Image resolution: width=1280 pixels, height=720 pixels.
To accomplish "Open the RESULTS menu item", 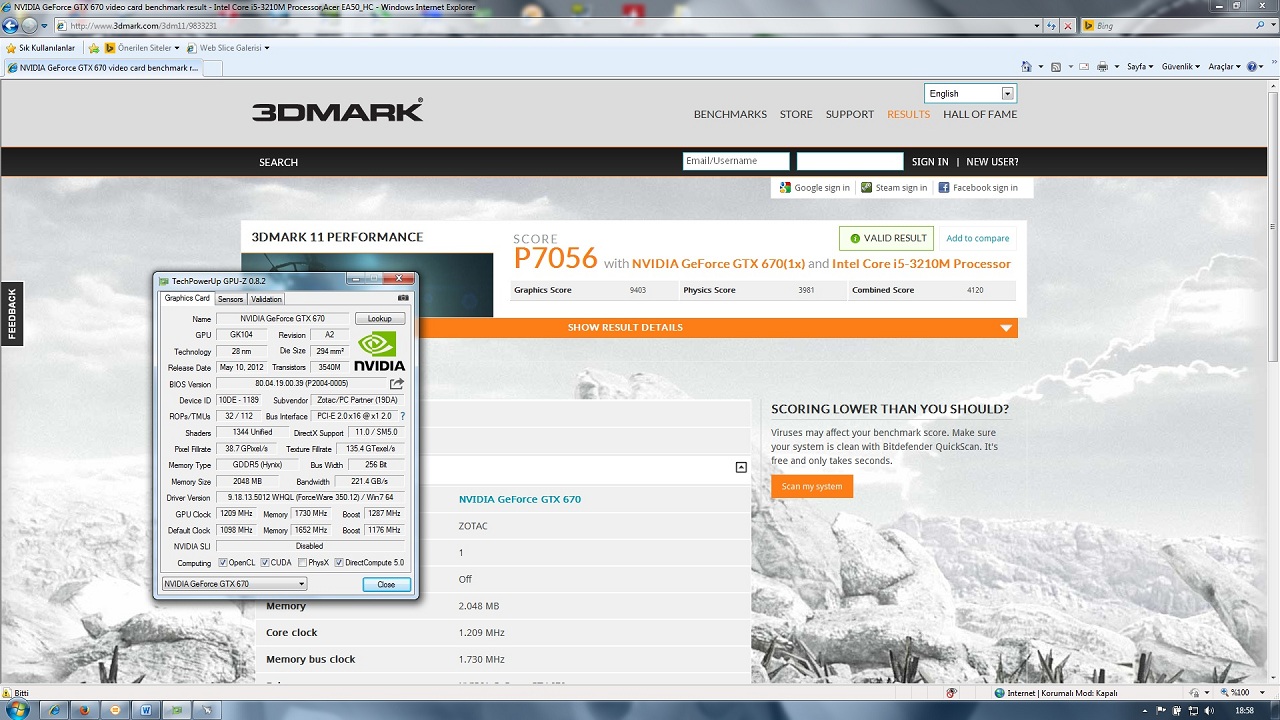I will 908,114.
